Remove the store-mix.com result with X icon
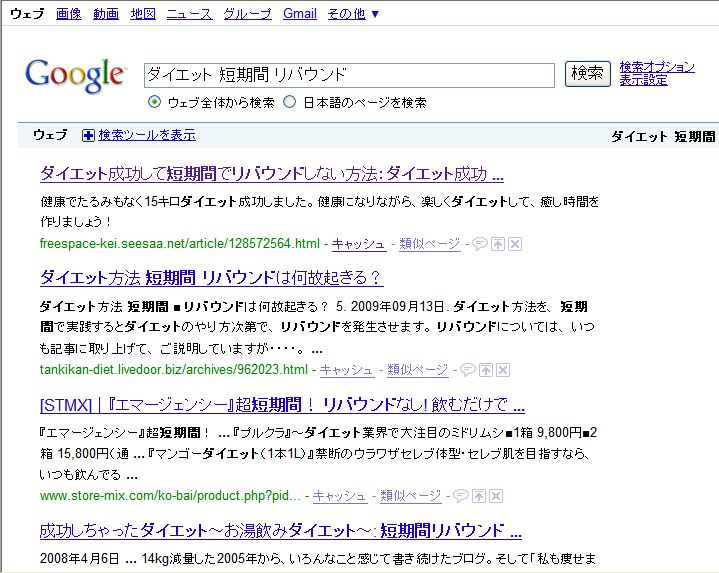The height and width of the screenshot is (573, 719). (495, 496)
